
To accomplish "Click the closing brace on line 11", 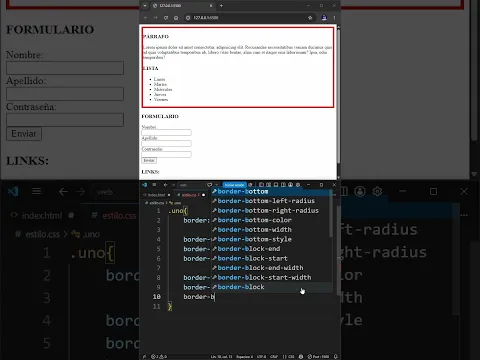I will [170, 306].
